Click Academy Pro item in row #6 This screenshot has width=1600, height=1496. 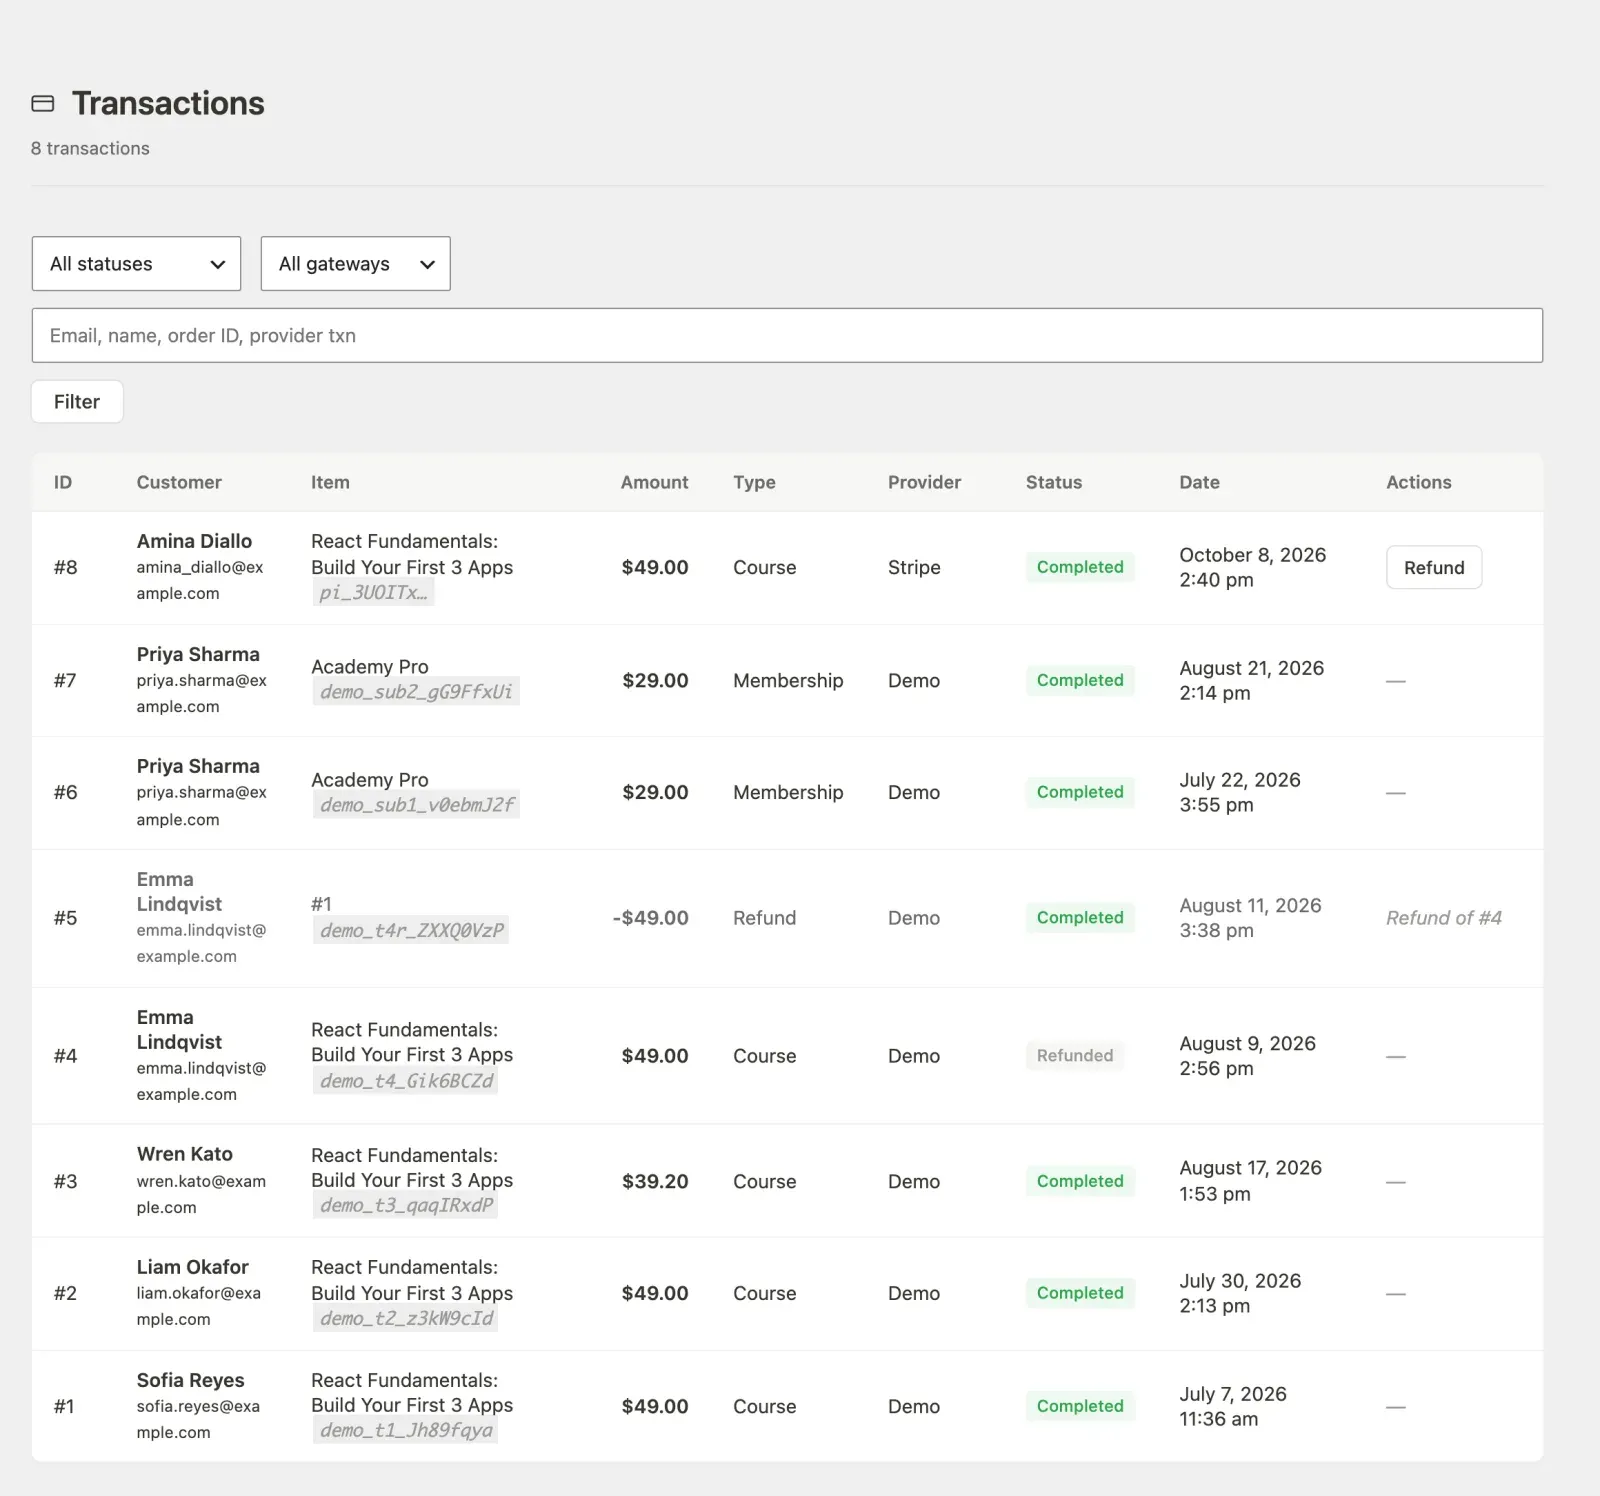369,780
